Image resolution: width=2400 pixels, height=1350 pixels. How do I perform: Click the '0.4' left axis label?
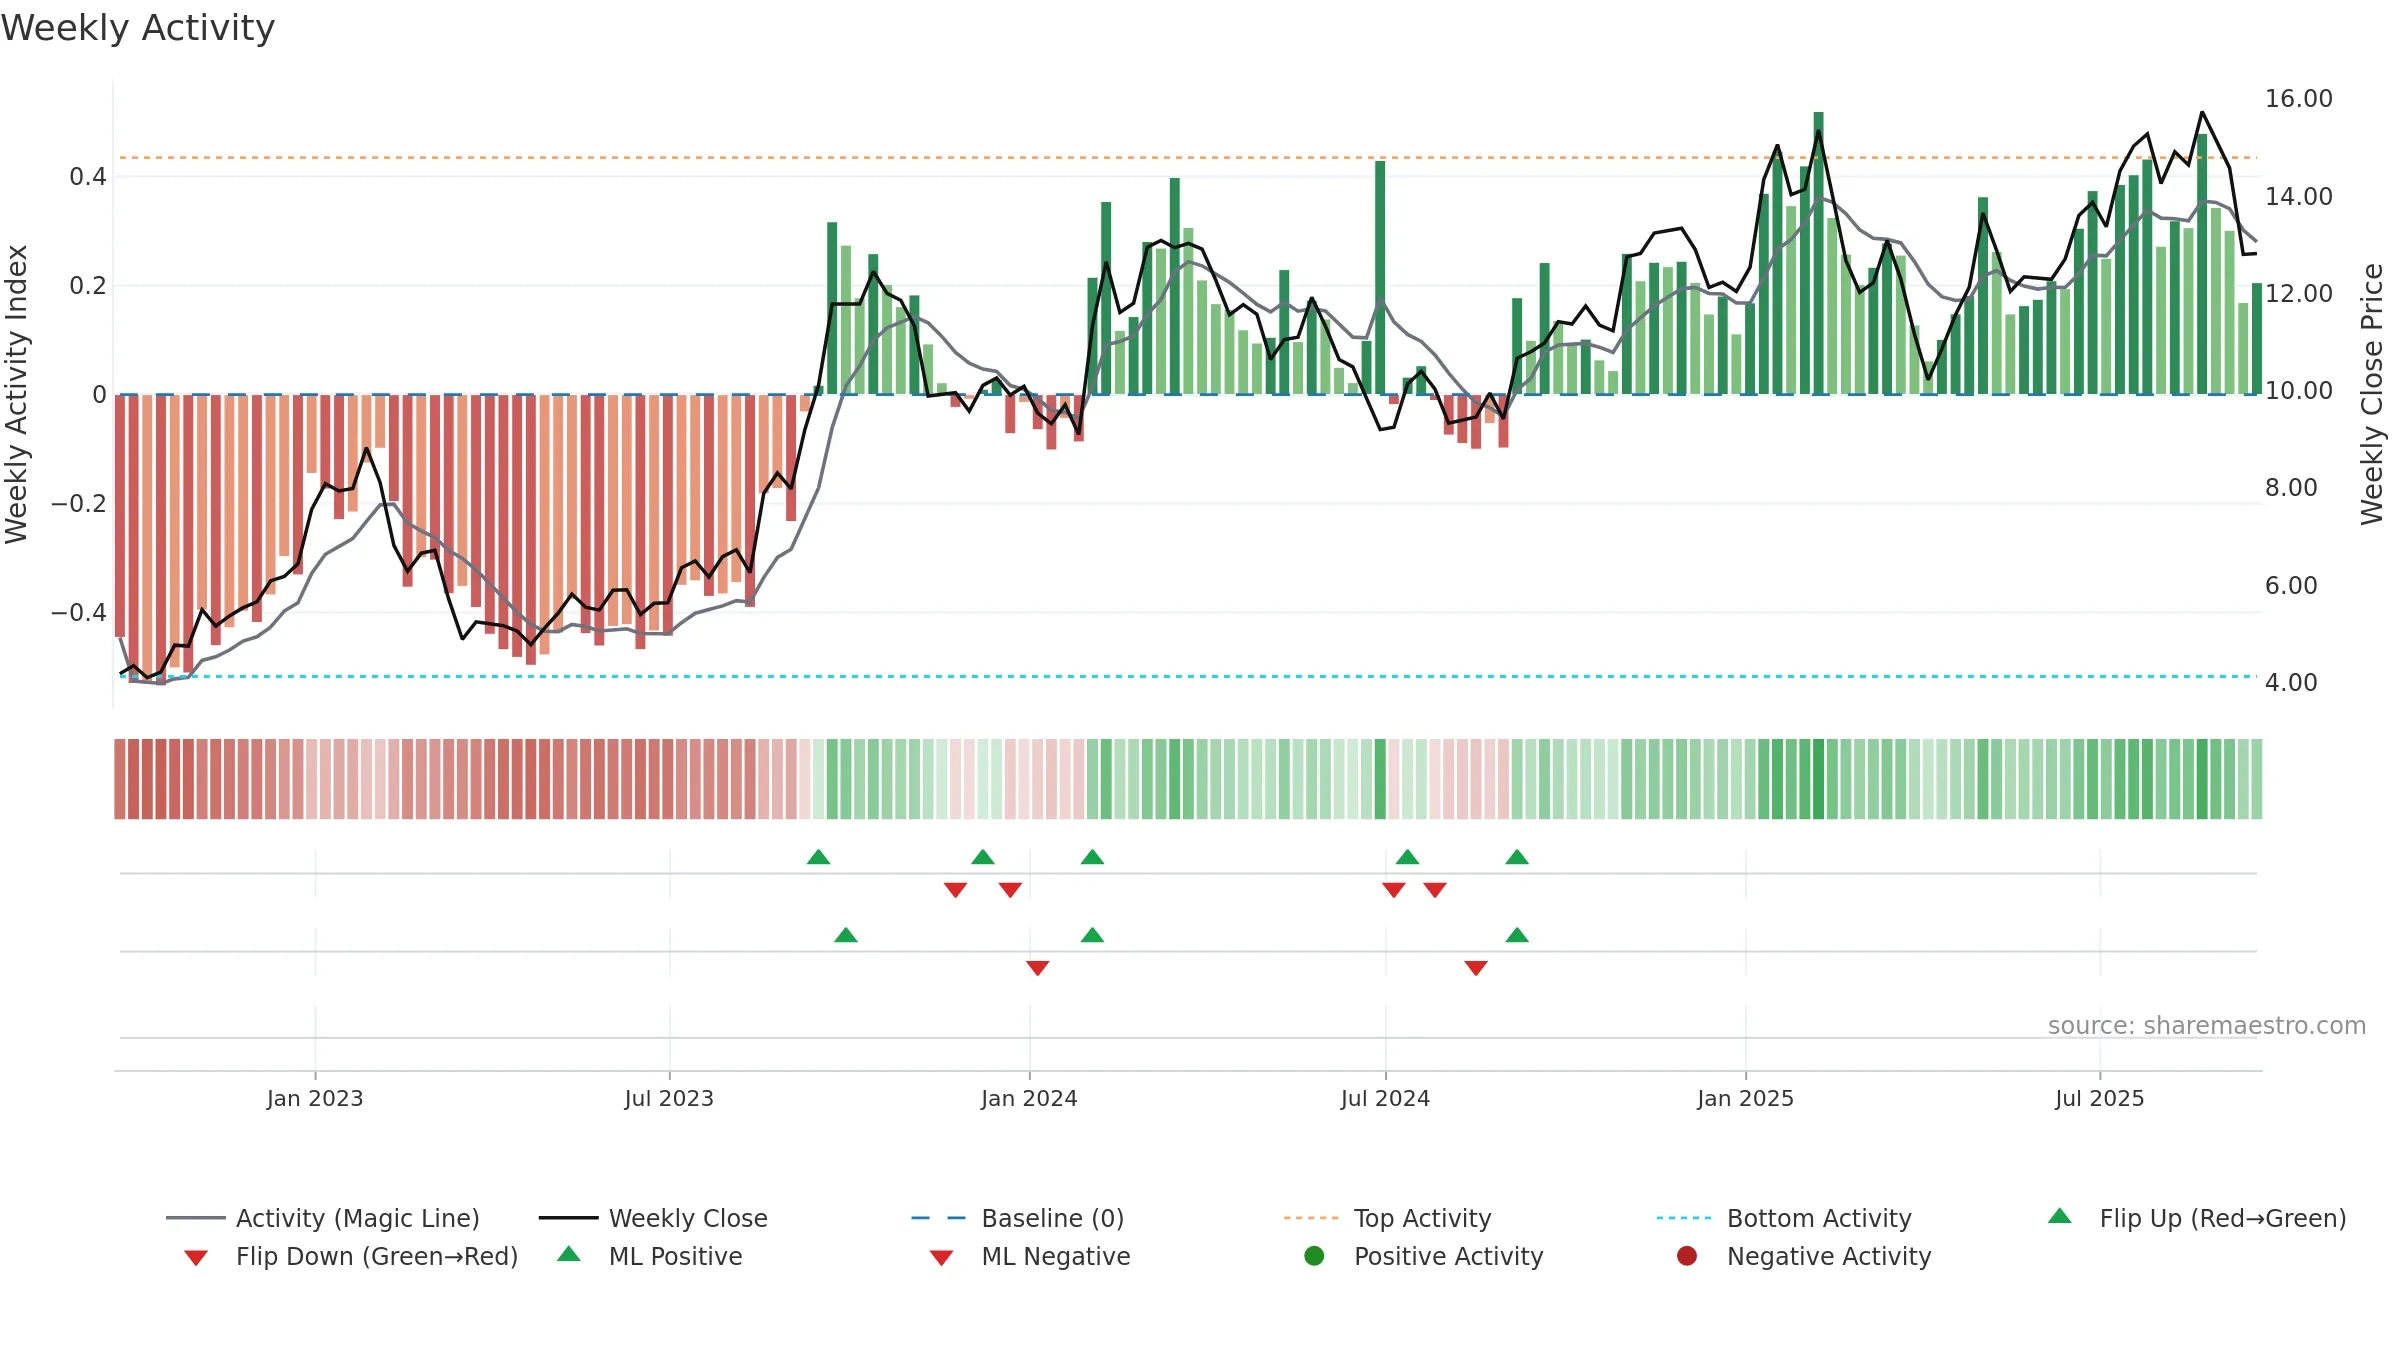click(x=88, y=177)
